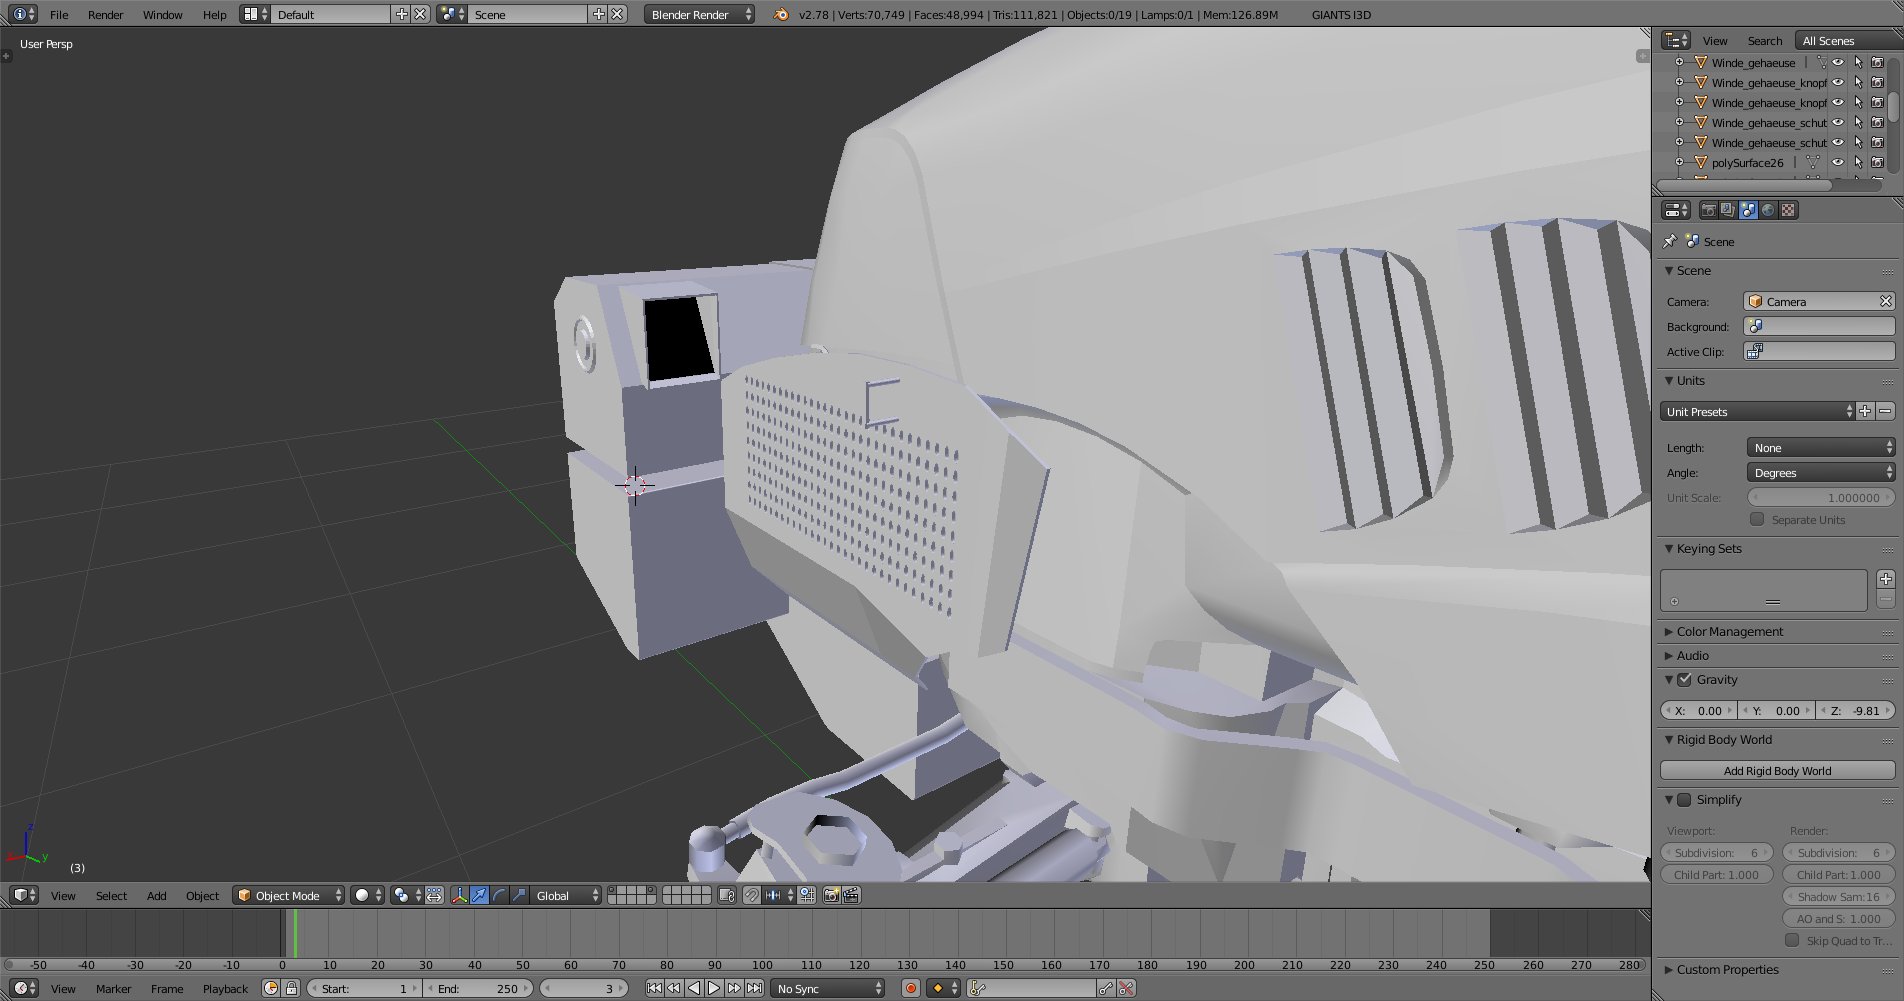Click the OpenGL render active viewport icon

(831, 895)
